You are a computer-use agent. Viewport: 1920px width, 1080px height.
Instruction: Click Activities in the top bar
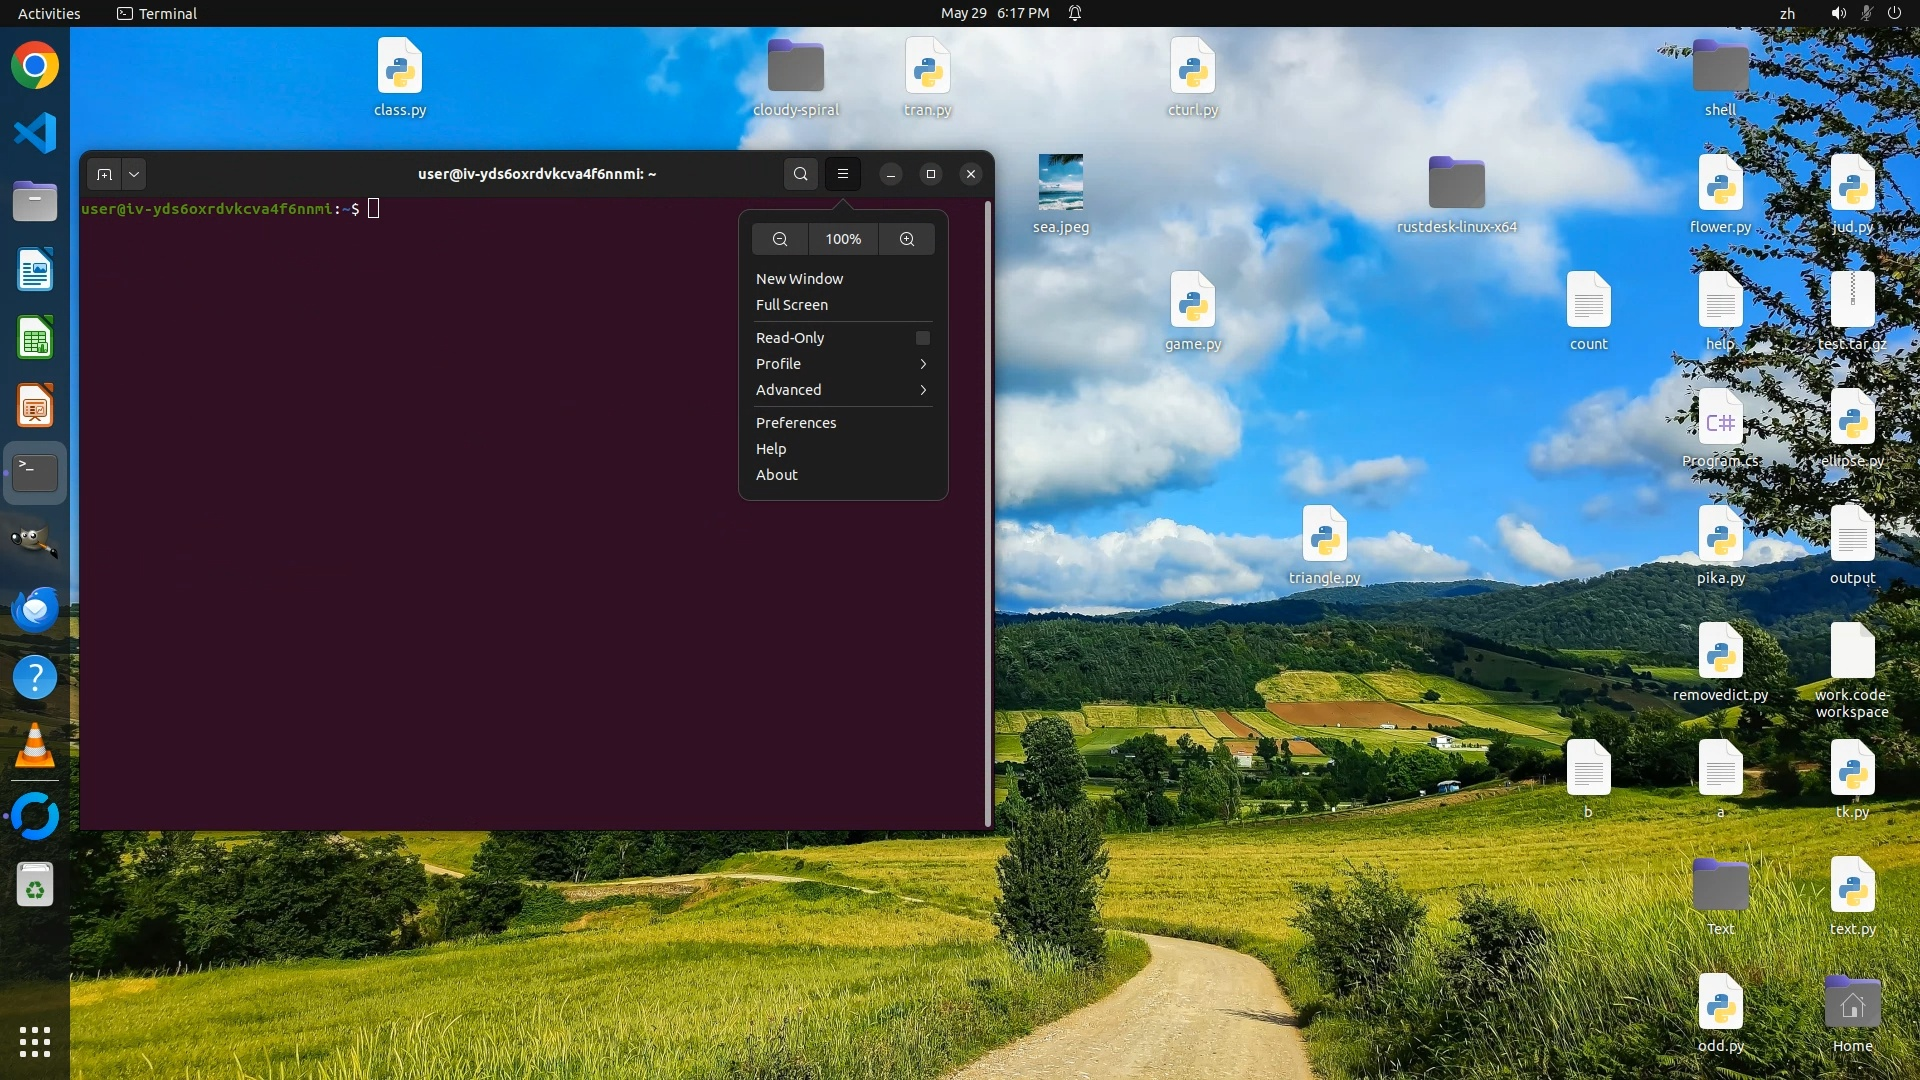[x=49, y=13]
